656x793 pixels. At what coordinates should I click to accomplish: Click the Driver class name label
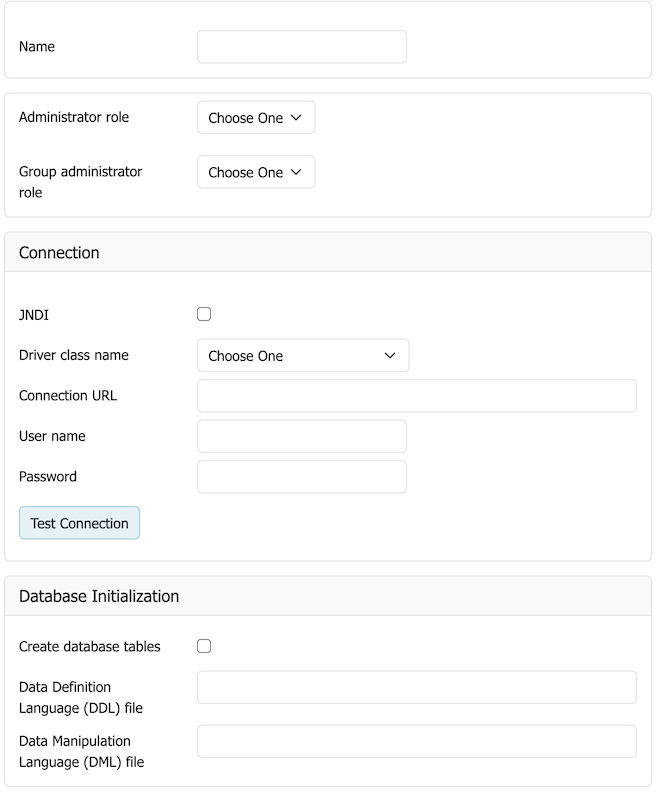pyautogui.click(x=74, y=355)
